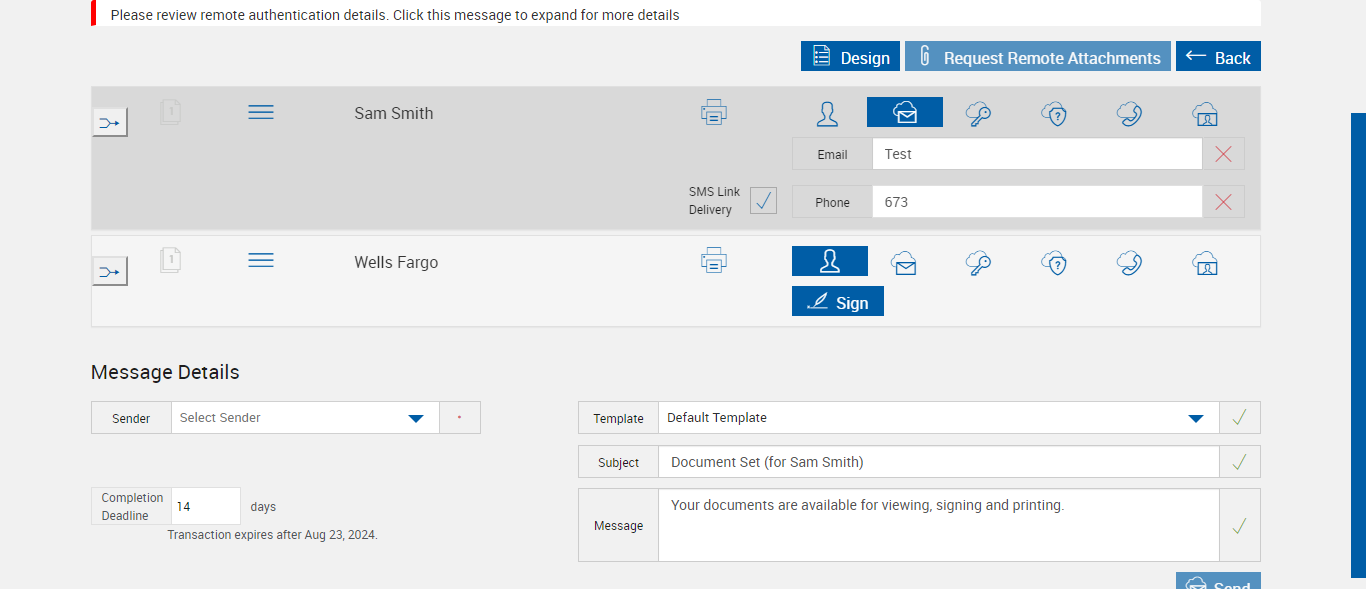Go Back using the Back button
Screen dimensions: 1366x589
coord(1218,57)
